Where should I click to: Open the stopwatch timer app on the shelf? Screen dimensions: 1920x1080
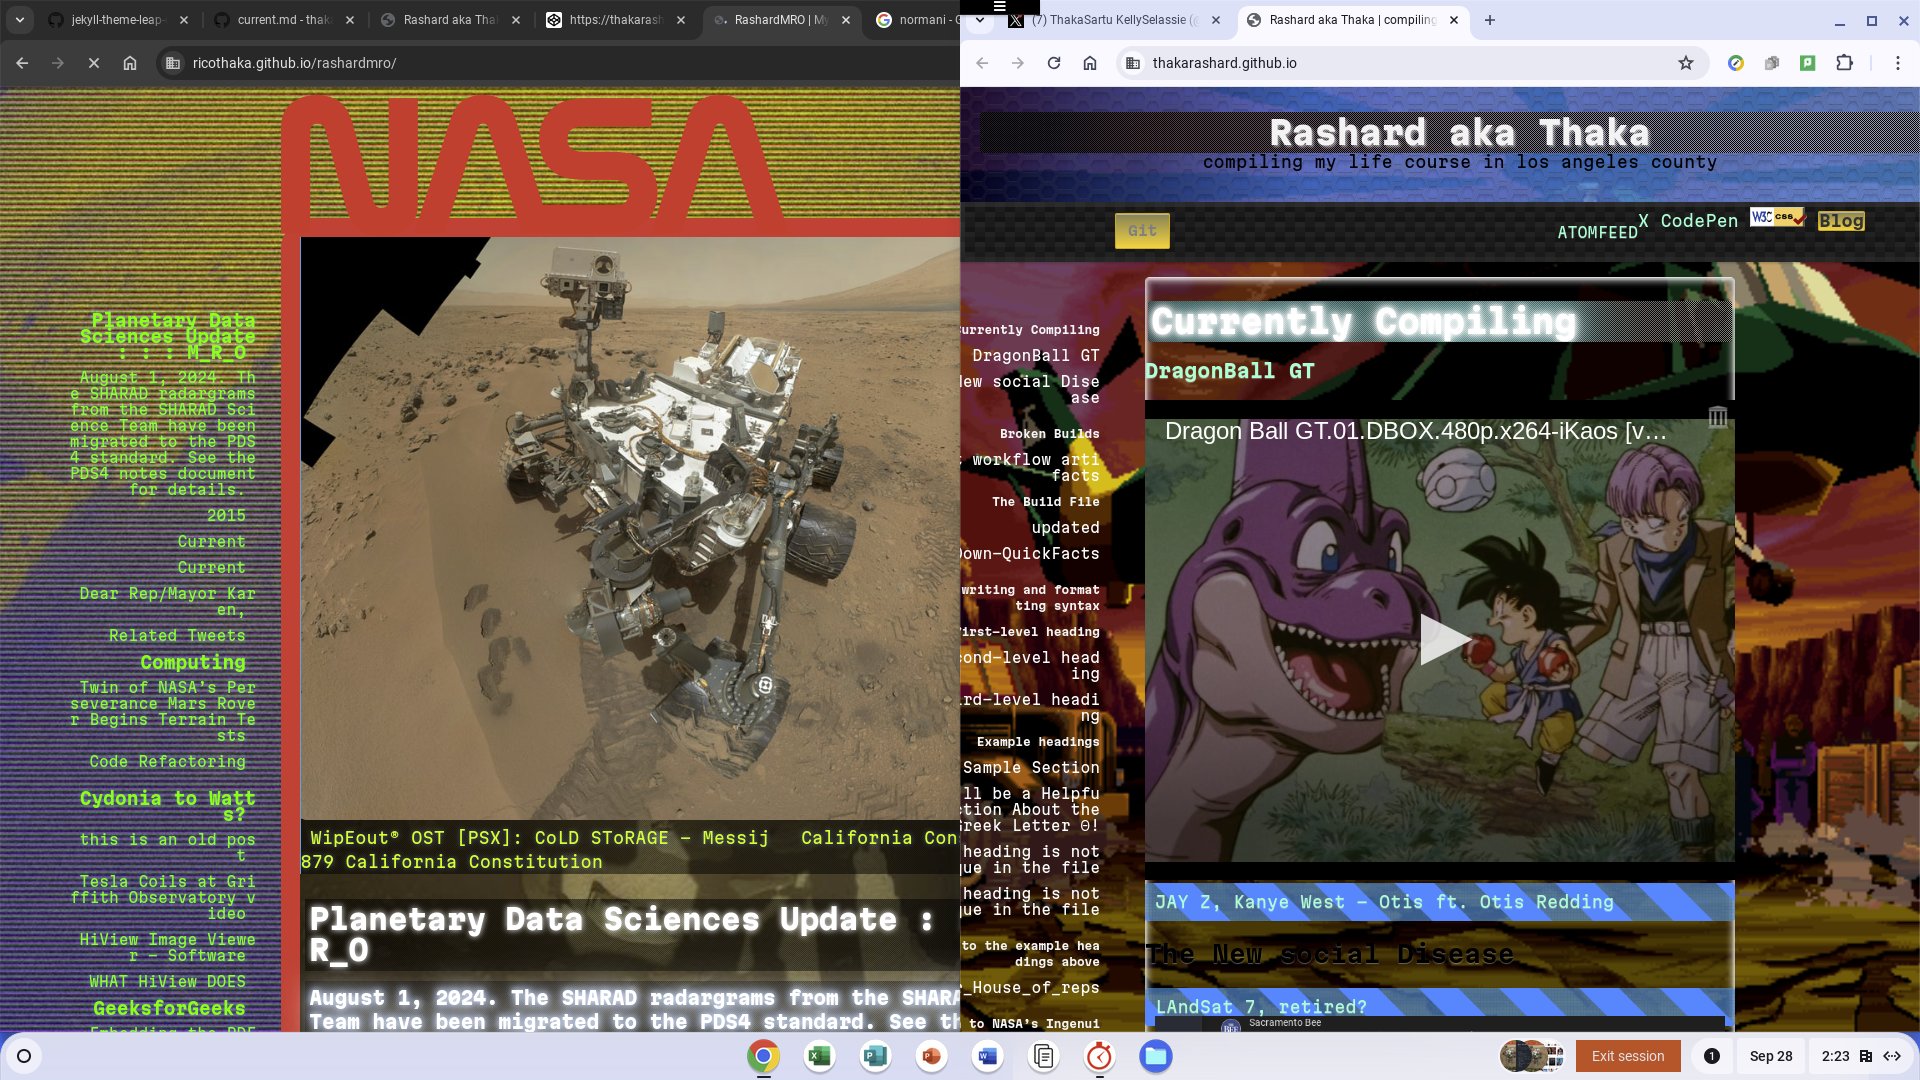pyautogui.click(x=1099, y=1056)
